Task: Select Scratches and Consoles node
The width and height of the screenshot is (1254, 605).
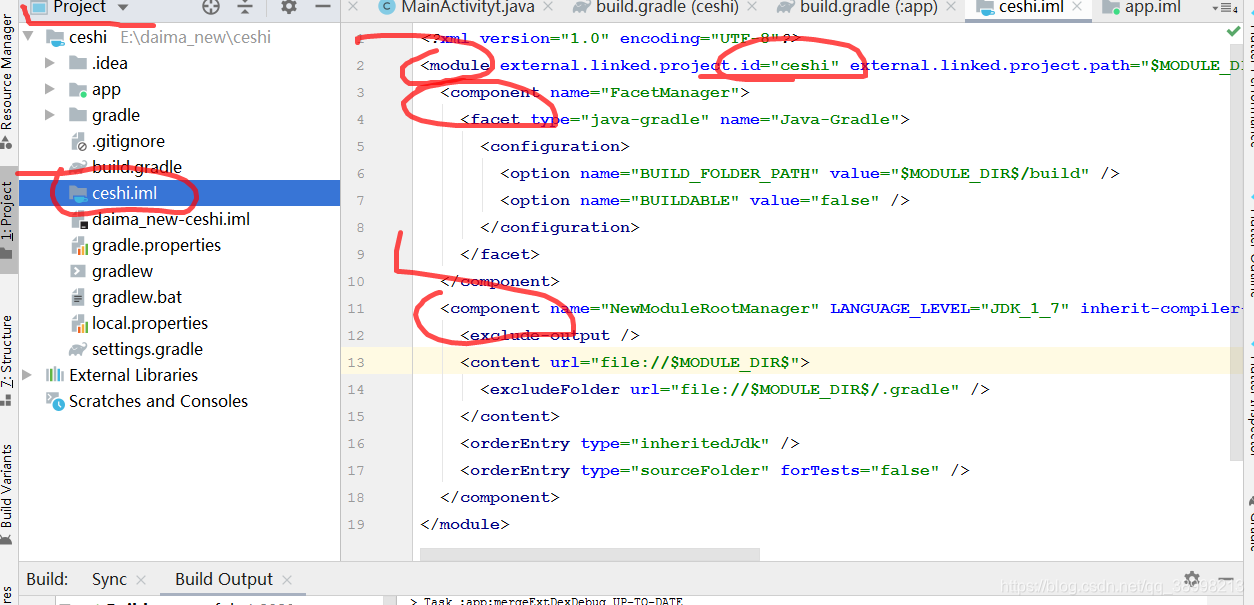Action: pyautogui.click(x=158, y=401)
